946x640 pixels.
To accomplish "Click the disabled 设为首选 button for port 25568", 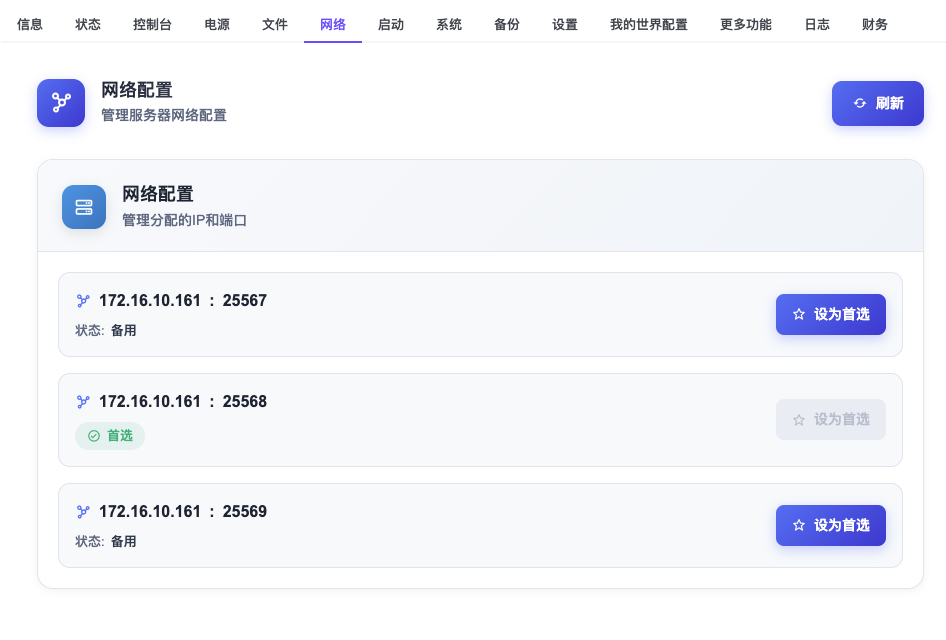I will [x=830, y=419].
